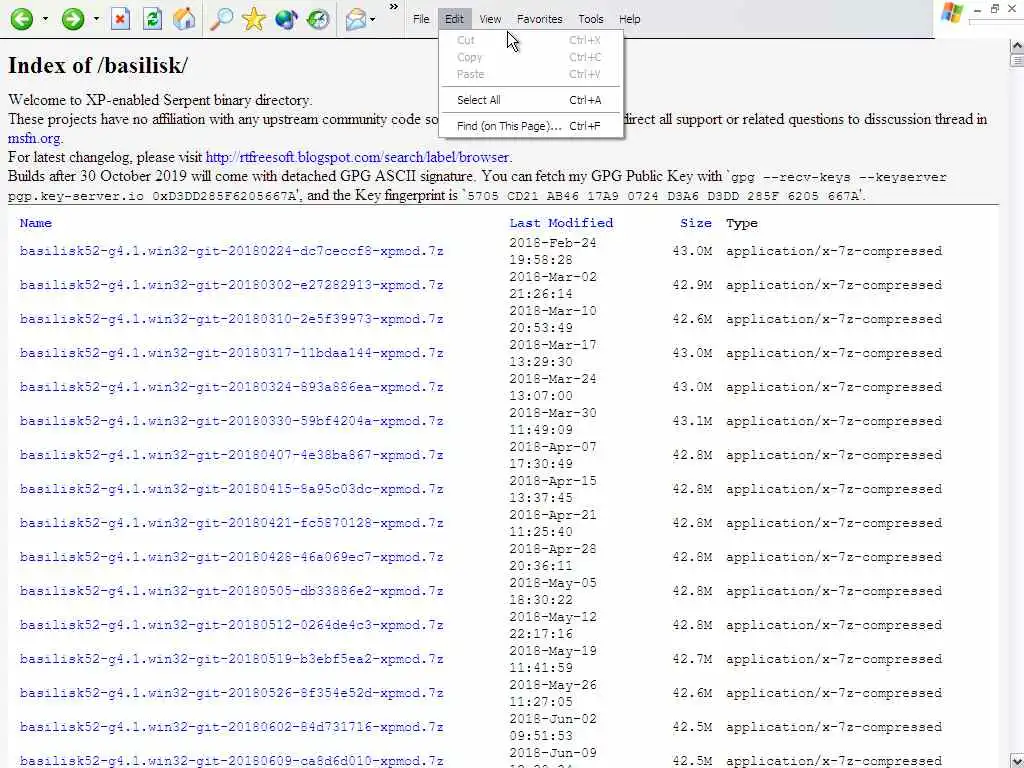Click the 2018-Jun-02 modified date

[553, 718]
